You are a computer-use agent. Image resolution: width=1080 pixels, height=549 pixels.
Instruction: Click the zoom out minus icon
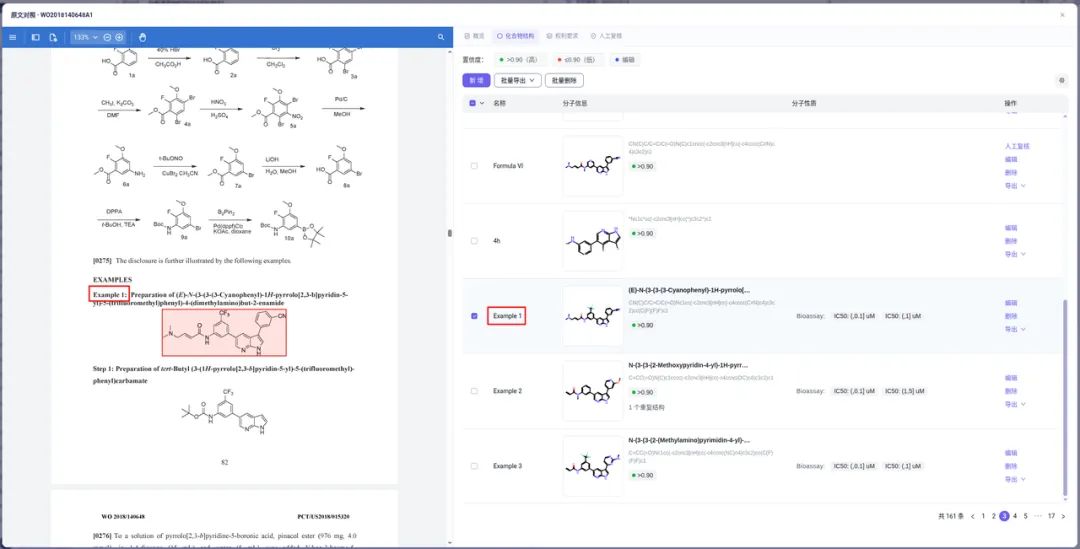click(x=107, y=37)
